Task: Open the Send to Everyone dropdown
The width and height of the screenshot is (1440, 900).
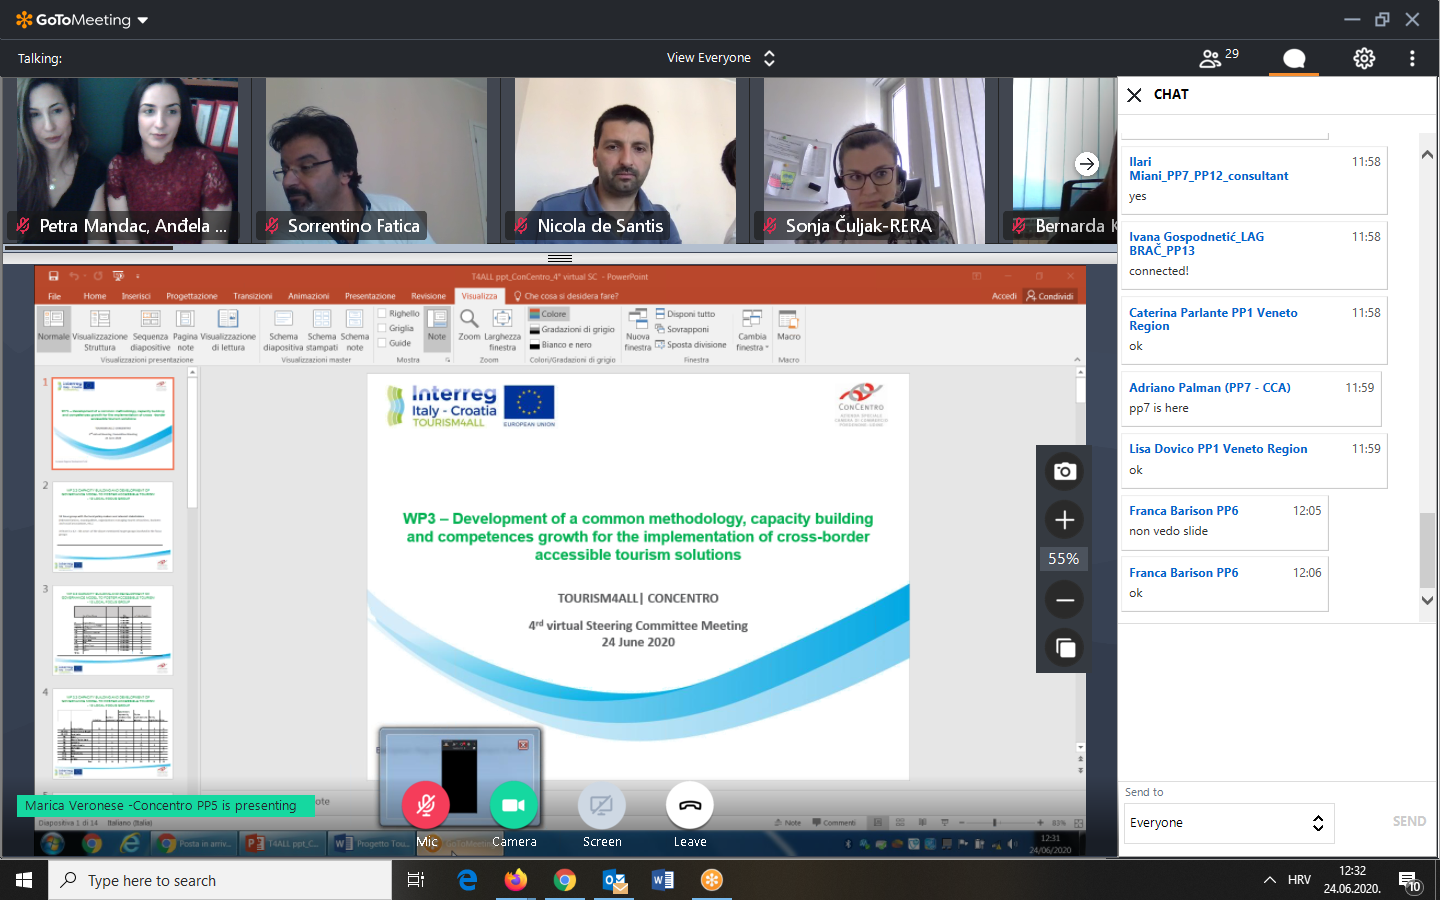Action: 1227,823
